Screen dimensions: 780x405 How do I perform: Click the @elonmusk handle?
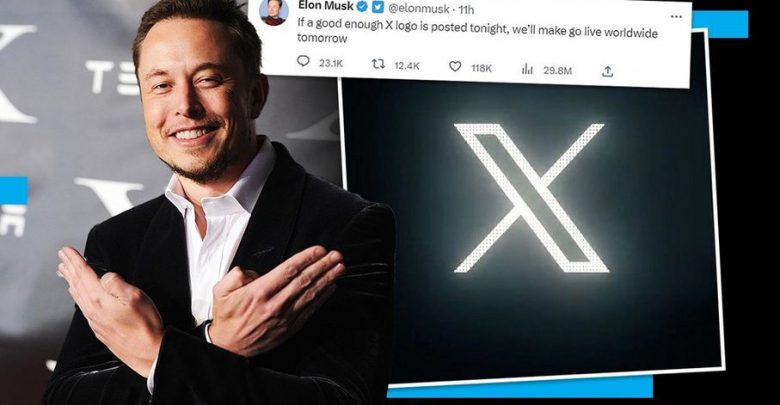(418, 8)
